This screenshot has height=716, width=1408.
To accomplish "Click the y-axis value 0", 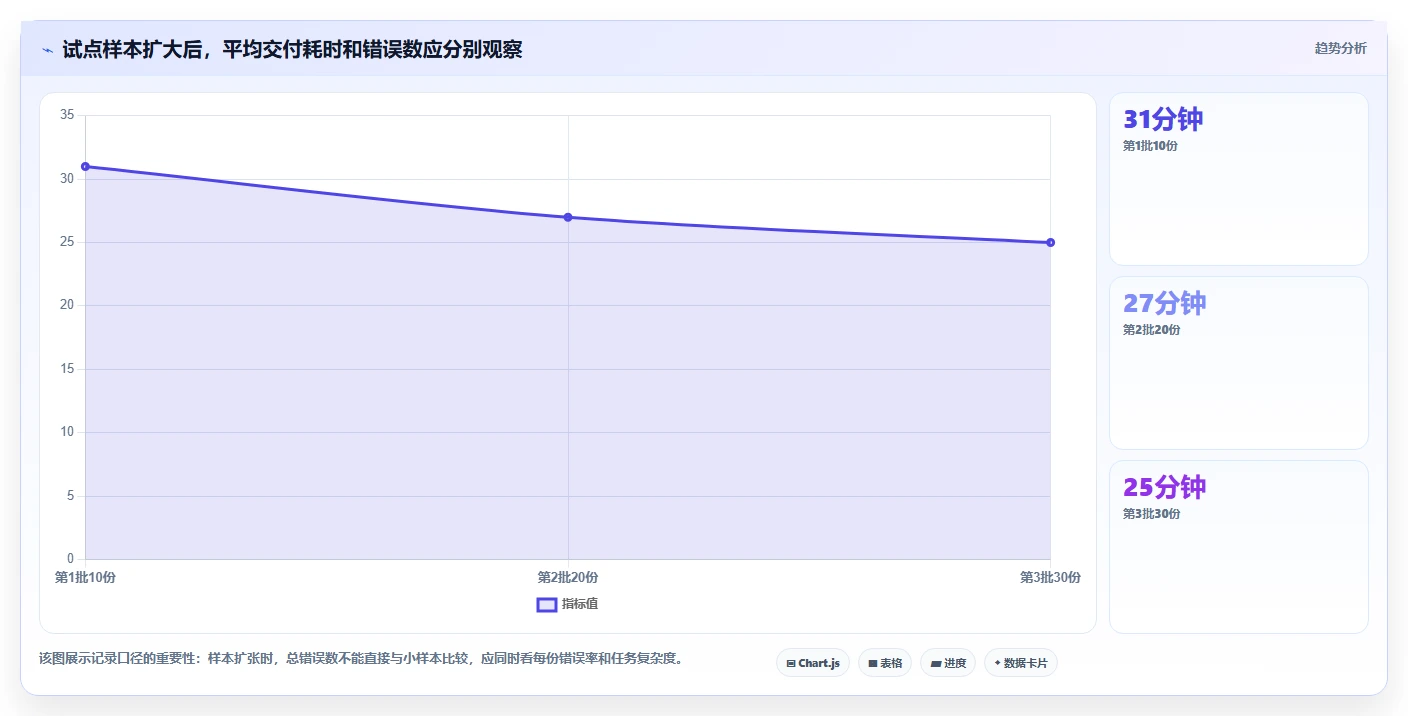I will (70, 559).
